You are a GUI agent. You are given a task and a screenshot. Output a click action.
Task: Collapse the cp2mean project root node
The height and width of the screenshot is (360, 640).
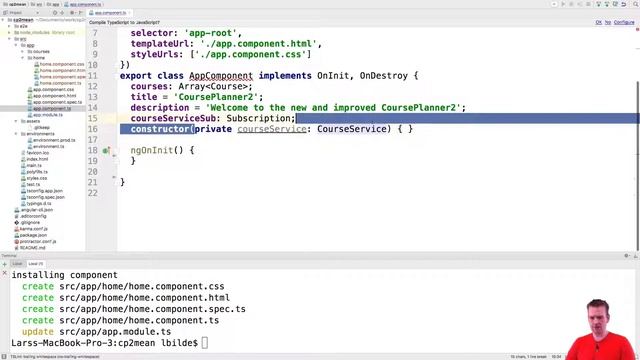tap(3, 20)
